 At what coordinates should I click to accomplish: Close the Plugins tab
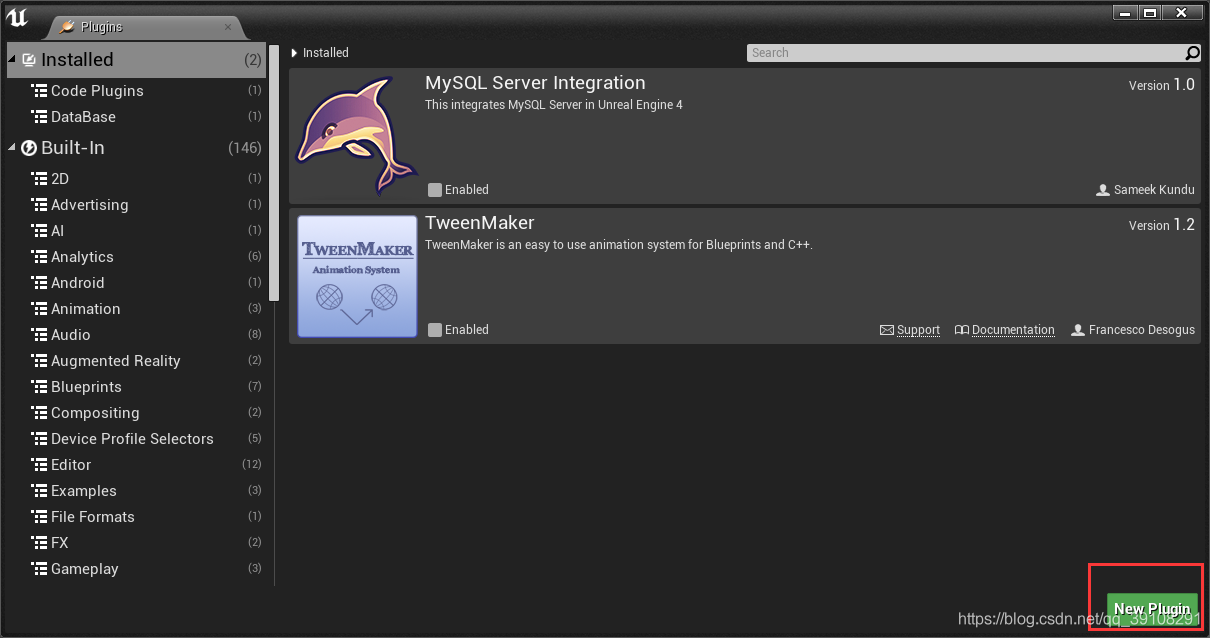pos(228,27)
